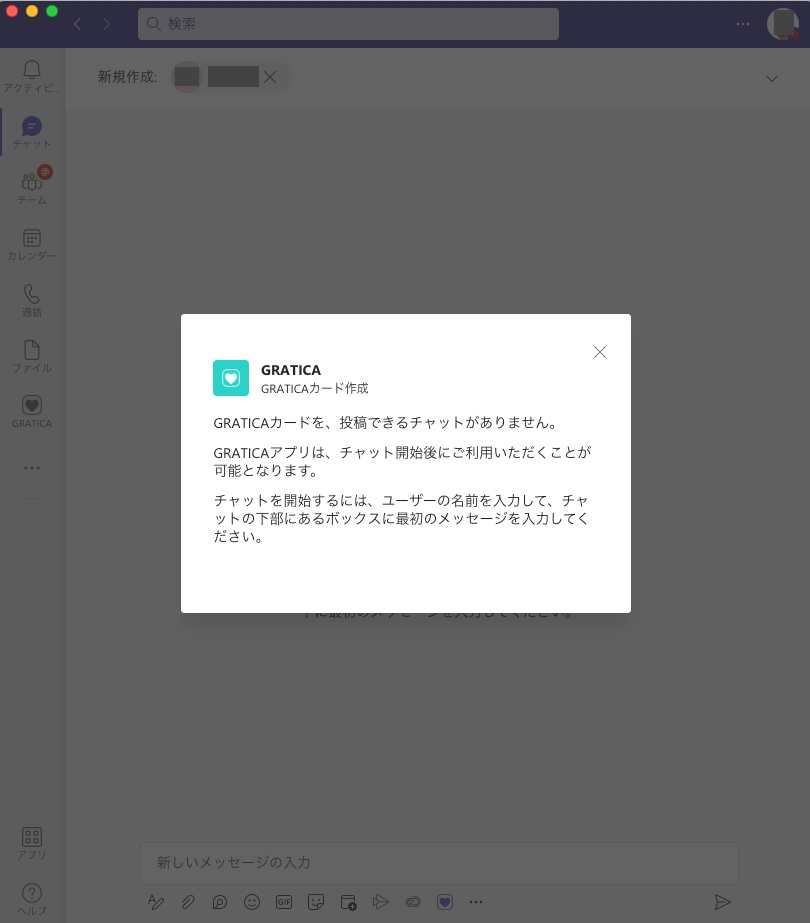Open the カレンダー (Calendar) view
The image size is (810, 923).
tap(32, 244)
